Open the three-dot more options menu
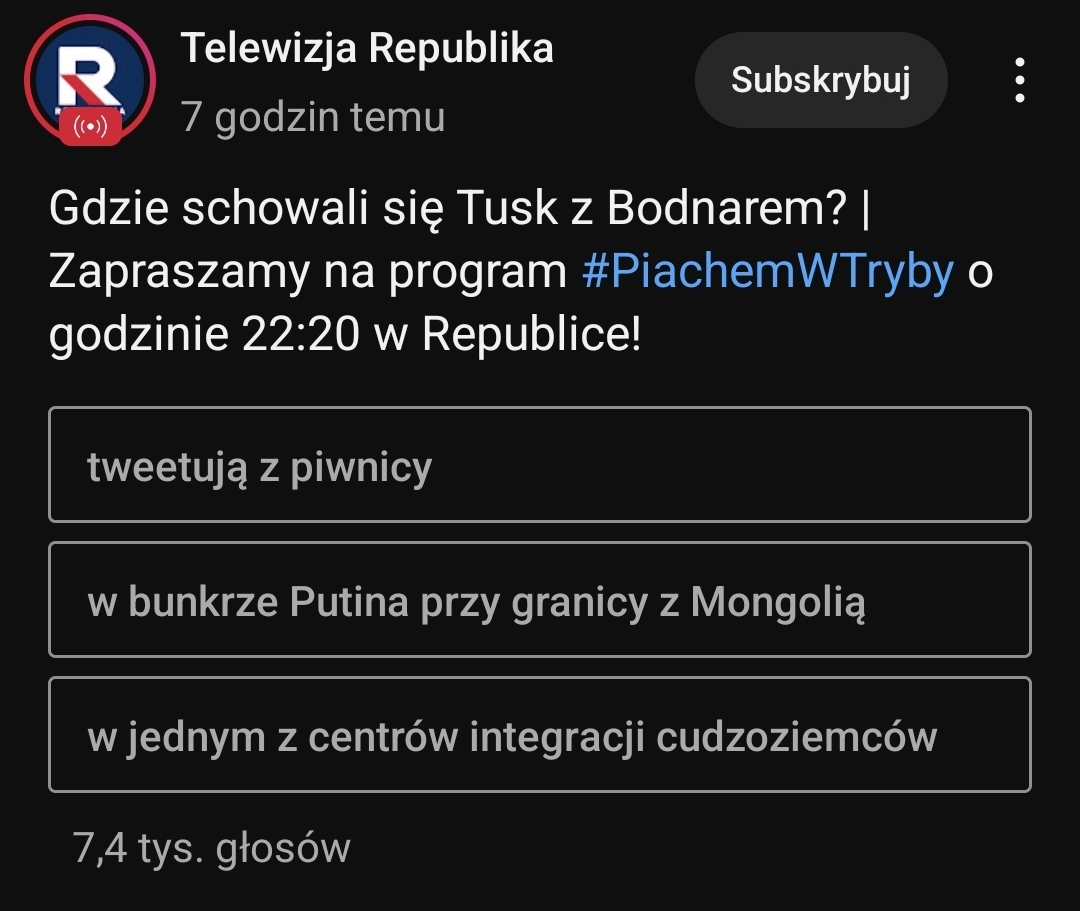The width and height of the screenshot is (1080, 911). (1019, 80)
